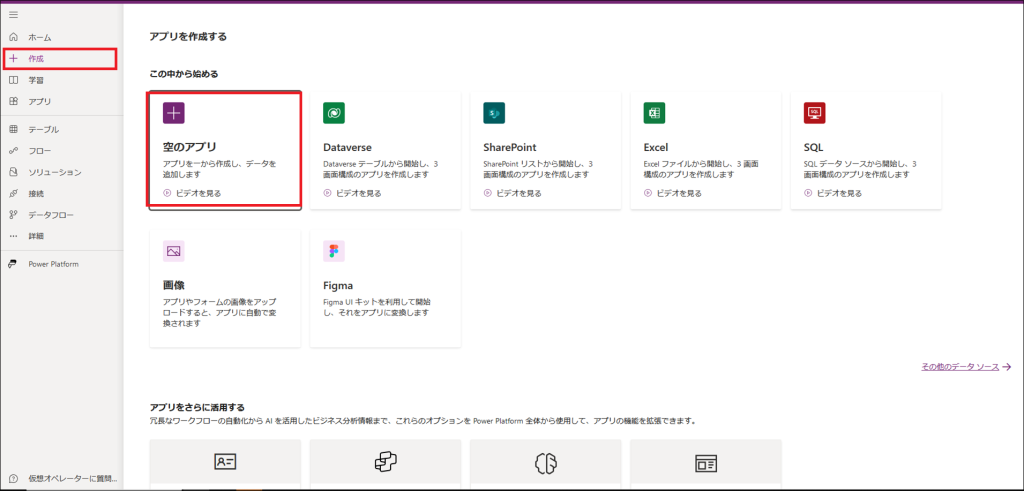Click ビデオを見る under Excel
Screen dimensions: 1024x491
pos(679,193)
